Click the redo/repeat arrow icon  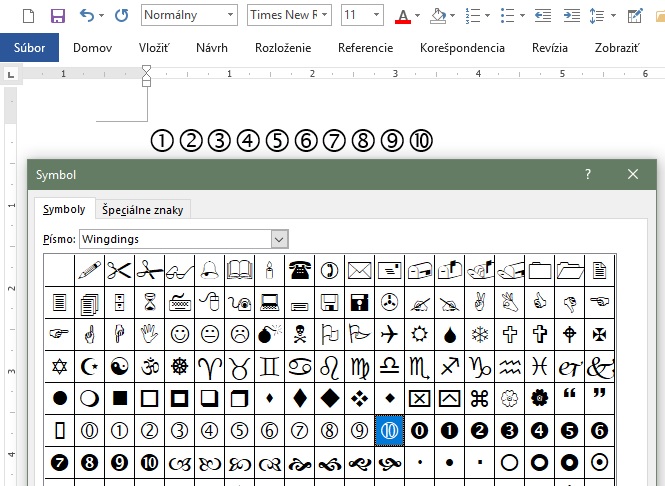coord(121,16)
